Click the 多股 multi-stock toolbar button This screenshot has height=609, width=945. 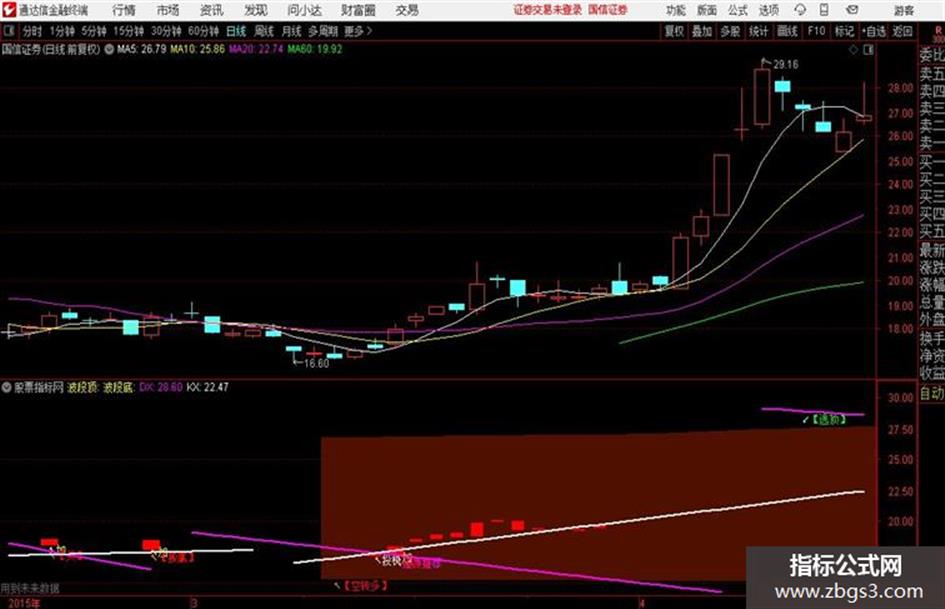[x=730, y=31]
